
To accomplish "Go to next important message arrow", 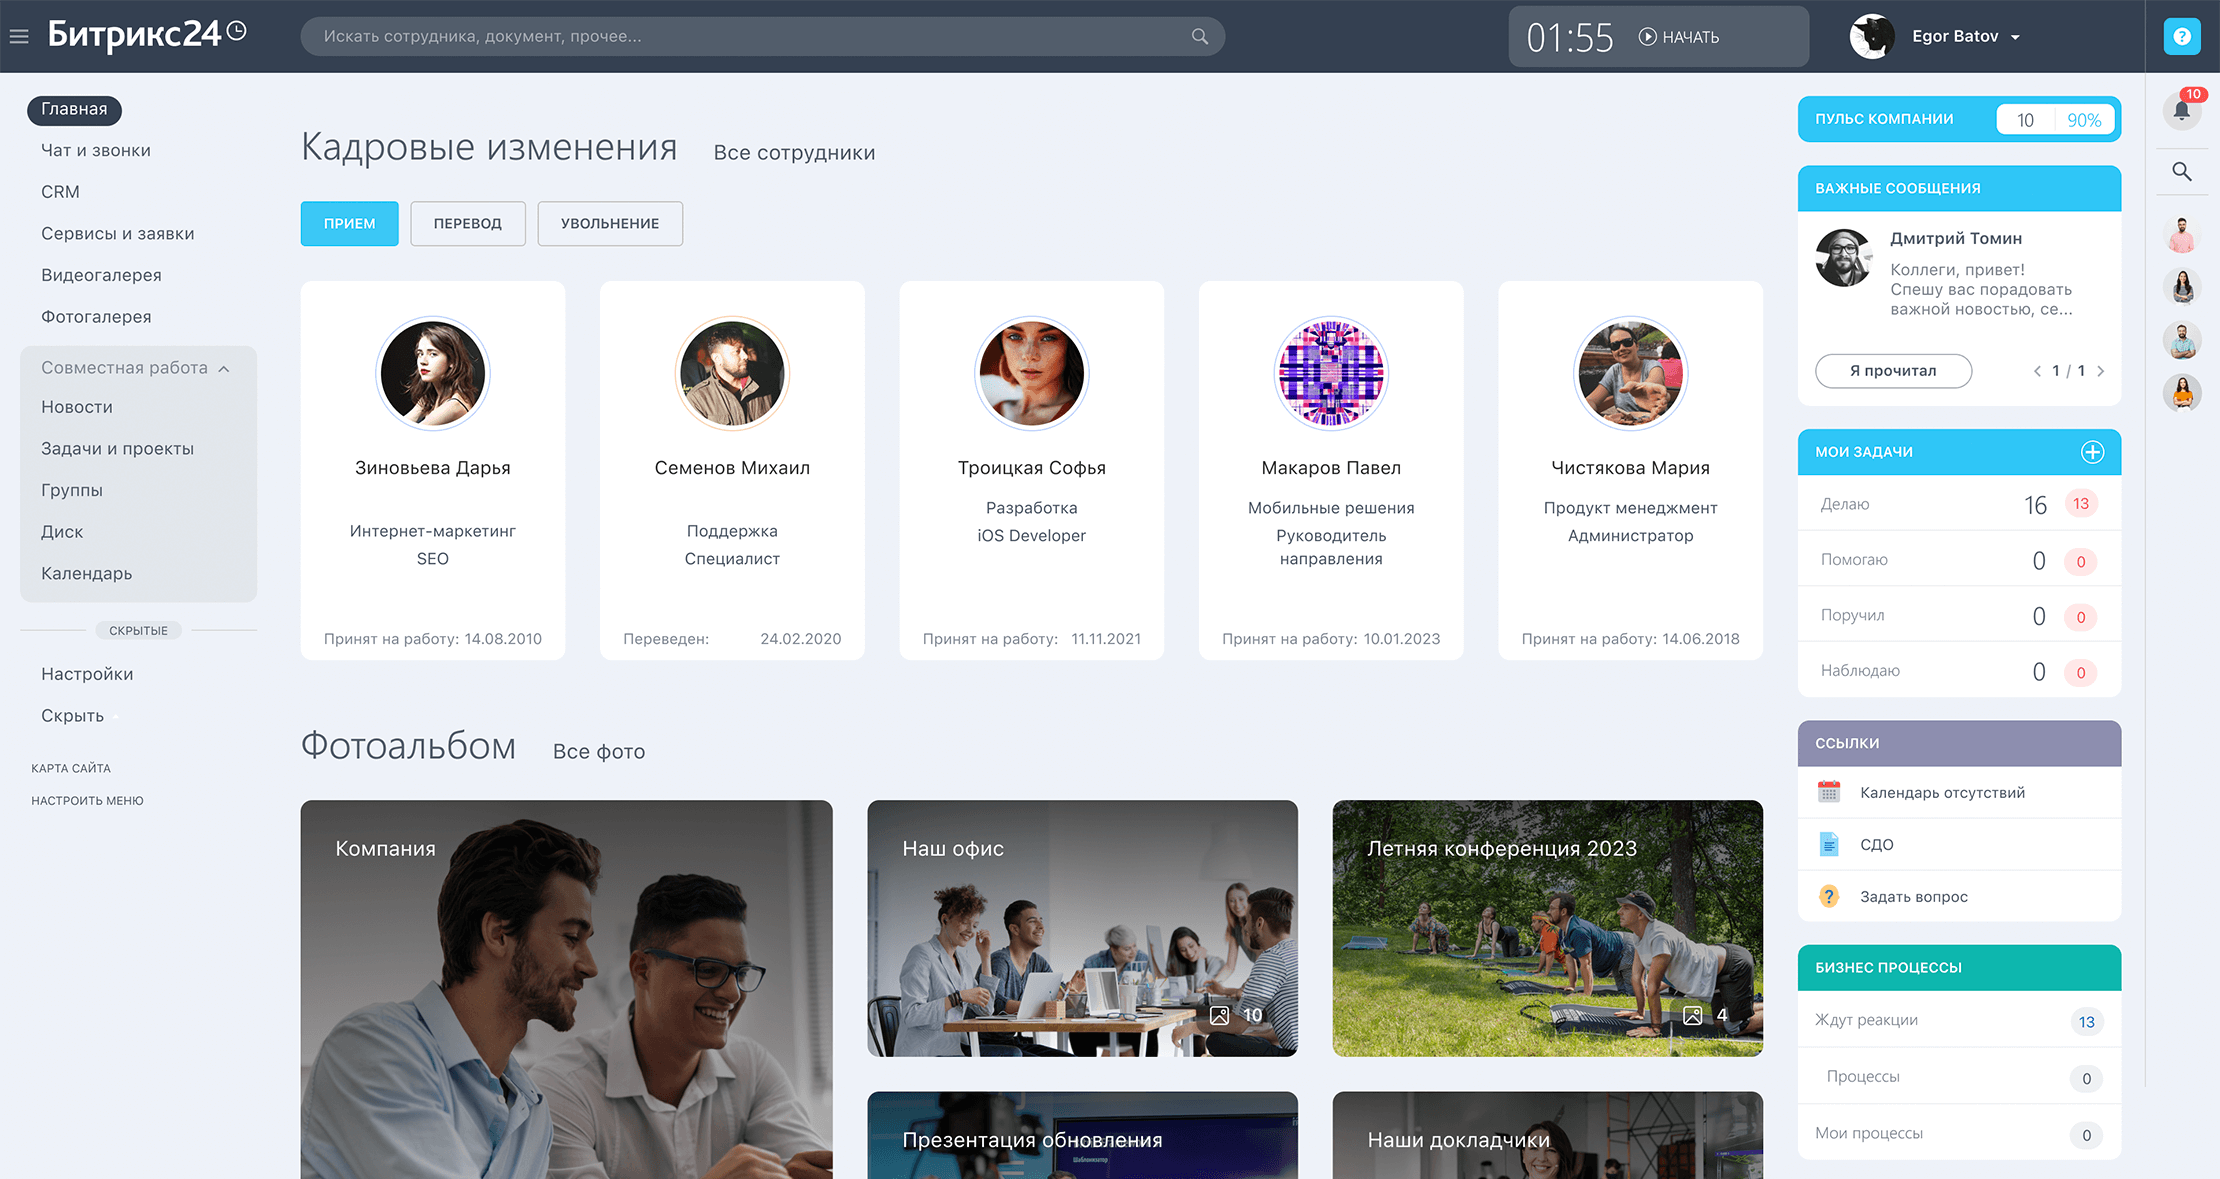I will (x=2100, y=371).
